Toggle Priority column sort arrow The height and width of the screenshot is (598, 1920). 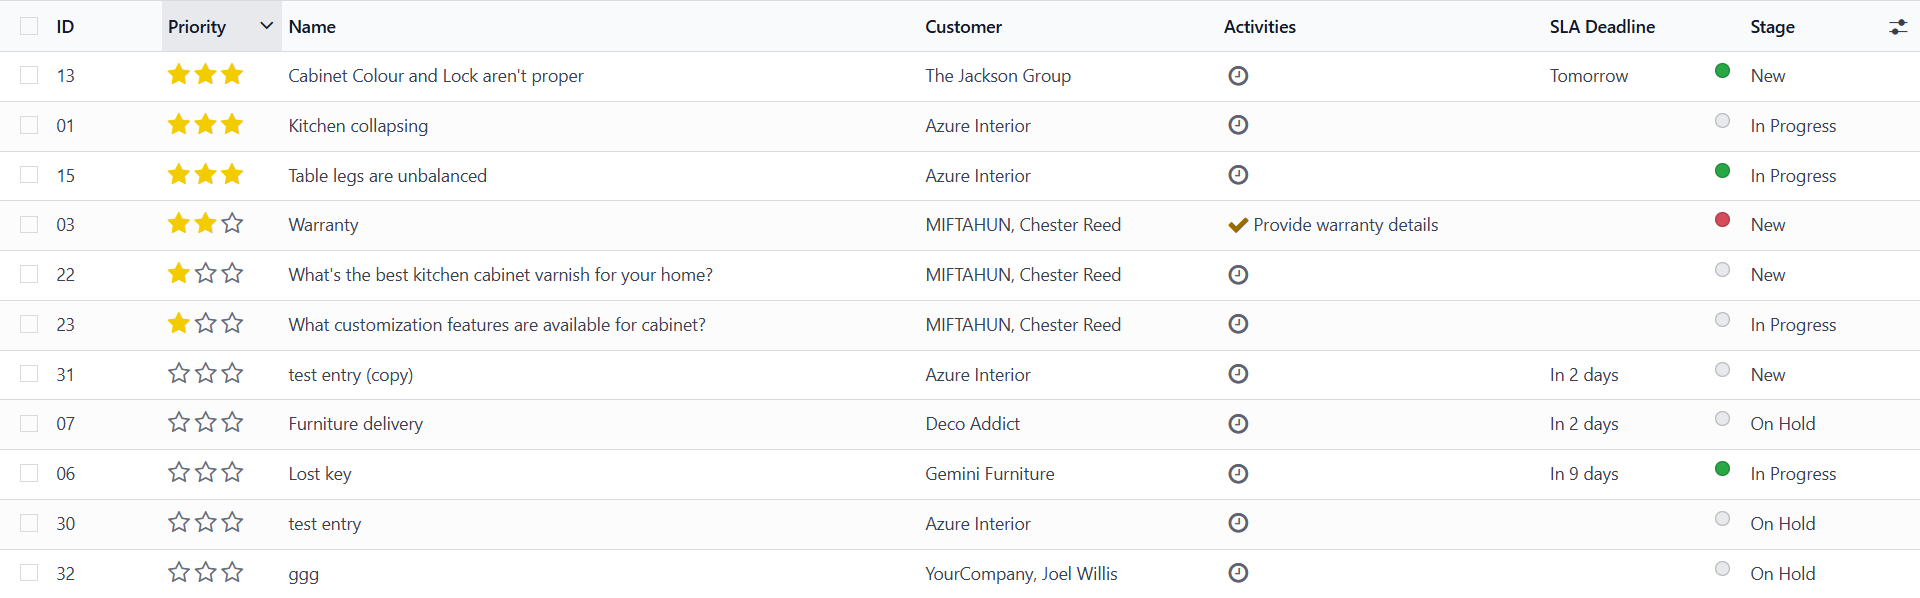[266, 26]
